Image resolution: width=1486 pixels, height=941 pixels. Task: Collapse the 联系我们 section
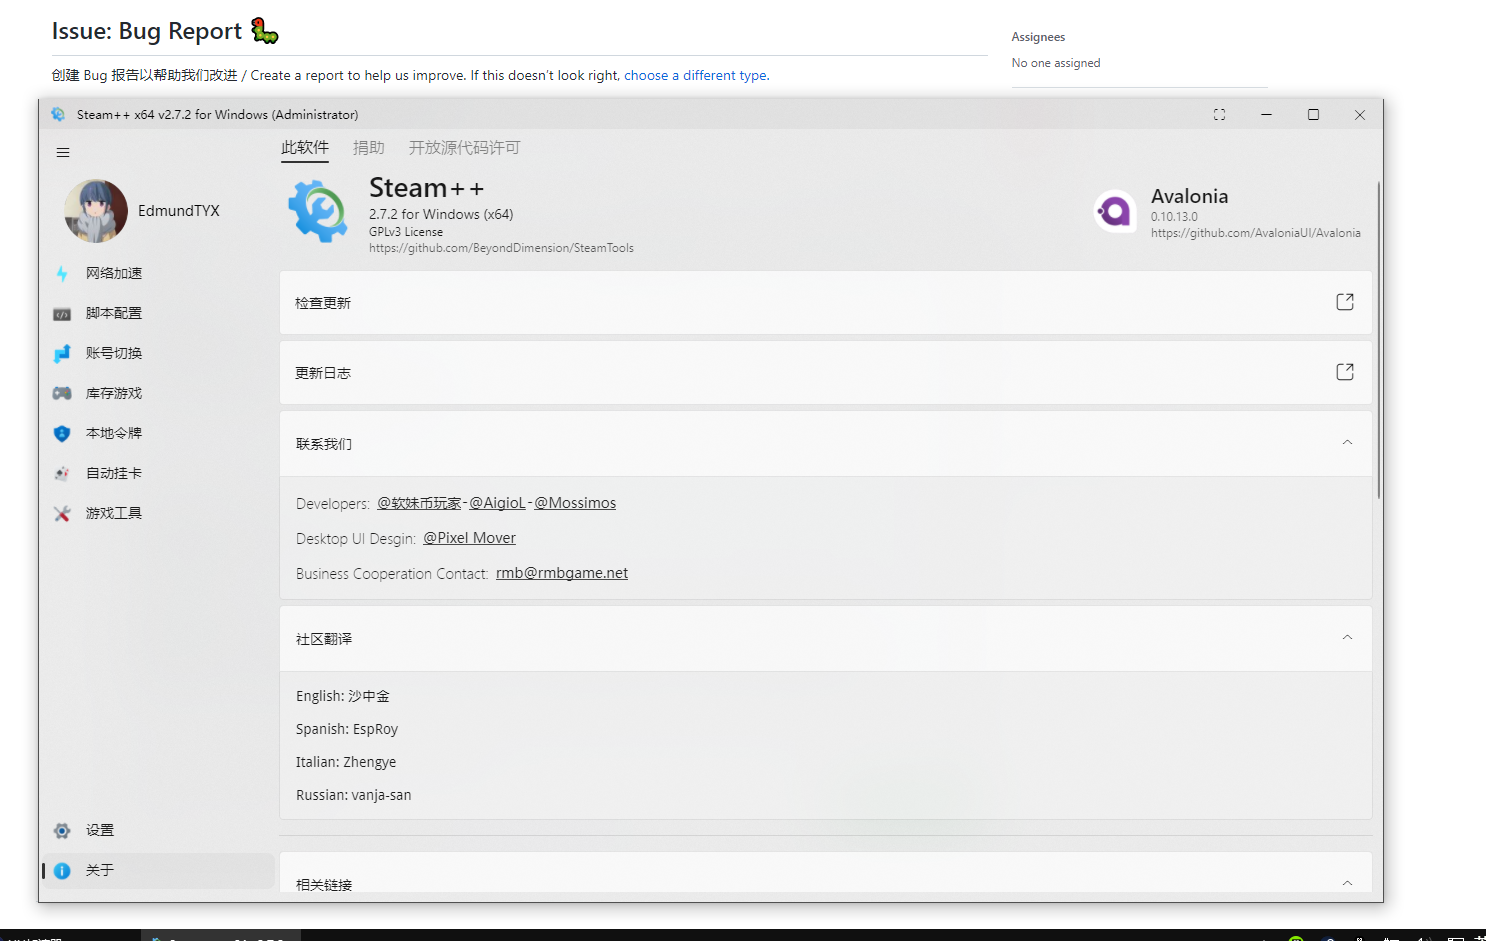point(1347,443)
